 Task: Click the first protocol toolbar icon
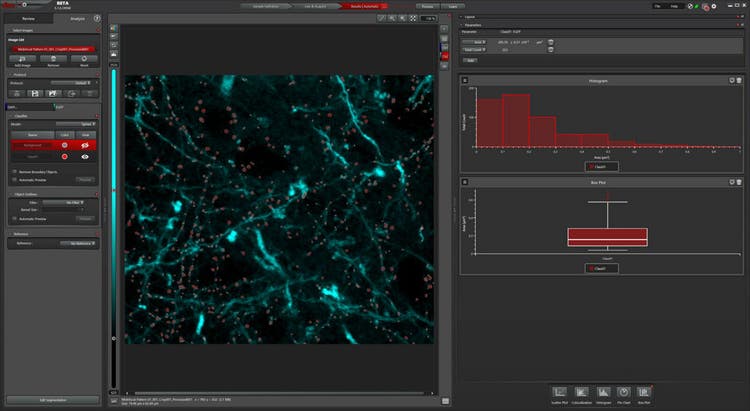click(x=17, y=93)
